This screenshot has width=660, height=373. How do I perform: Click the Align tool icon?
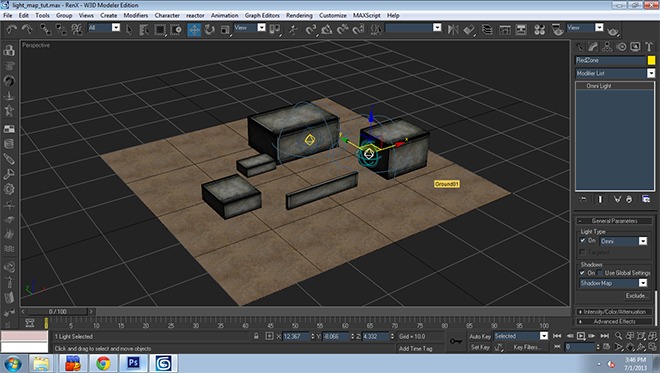click(469, 29)
